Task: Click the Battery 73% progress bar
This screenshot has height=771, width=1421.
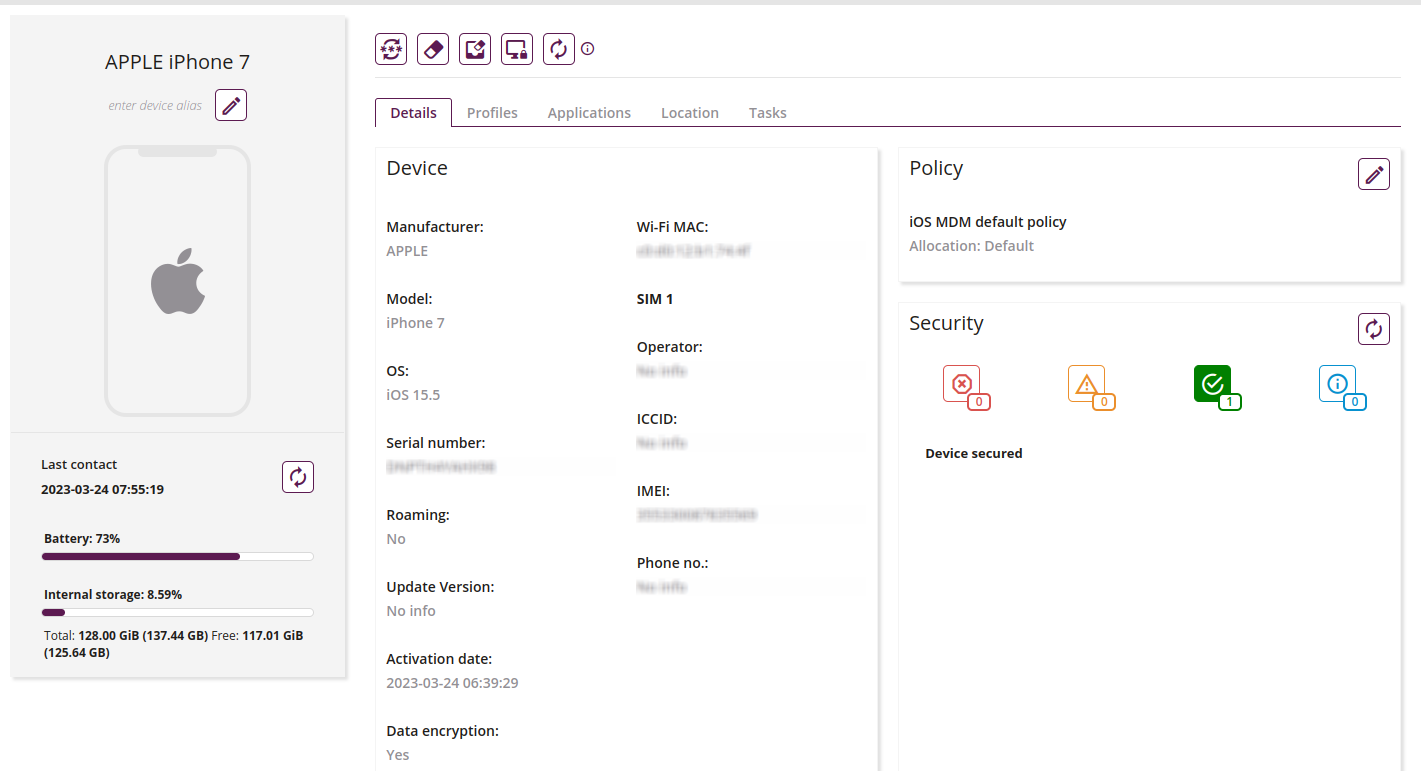Action: (178, 556)
